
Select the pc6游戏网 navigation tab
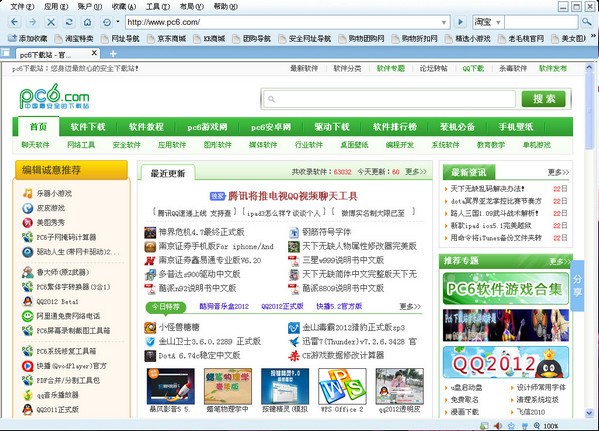click(x=207, y=127)
